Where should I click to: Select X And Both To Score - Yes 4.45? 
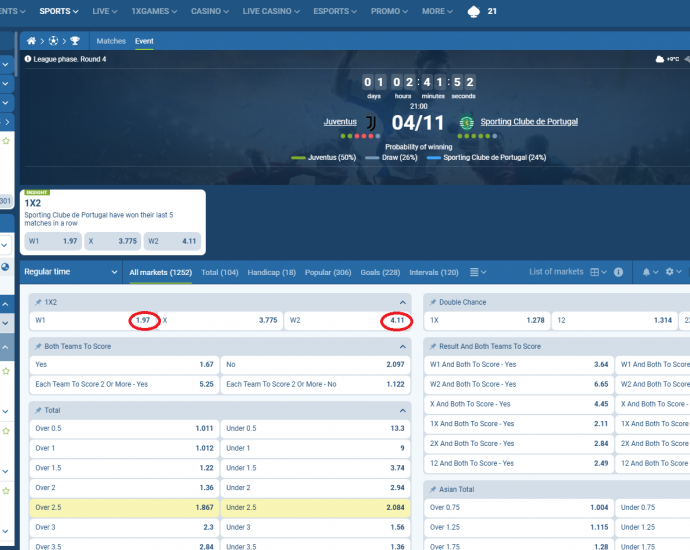coord(519,404)
